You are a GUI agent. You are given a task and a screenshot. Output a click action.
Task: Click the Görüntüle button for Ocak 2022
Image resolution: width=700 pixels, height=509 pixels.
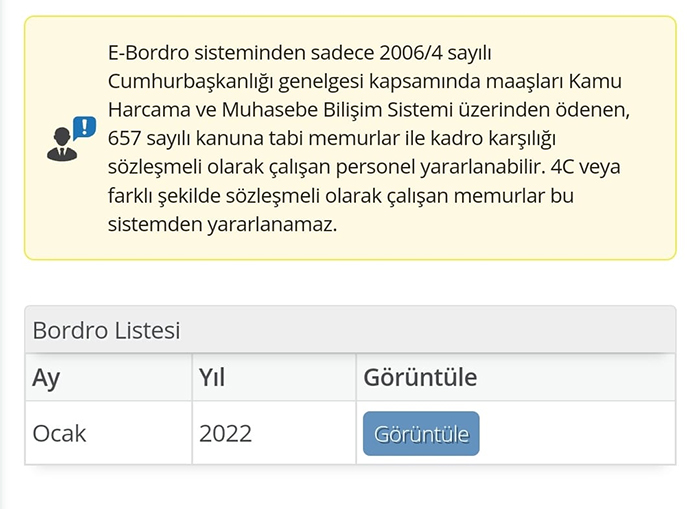point(421,434)
